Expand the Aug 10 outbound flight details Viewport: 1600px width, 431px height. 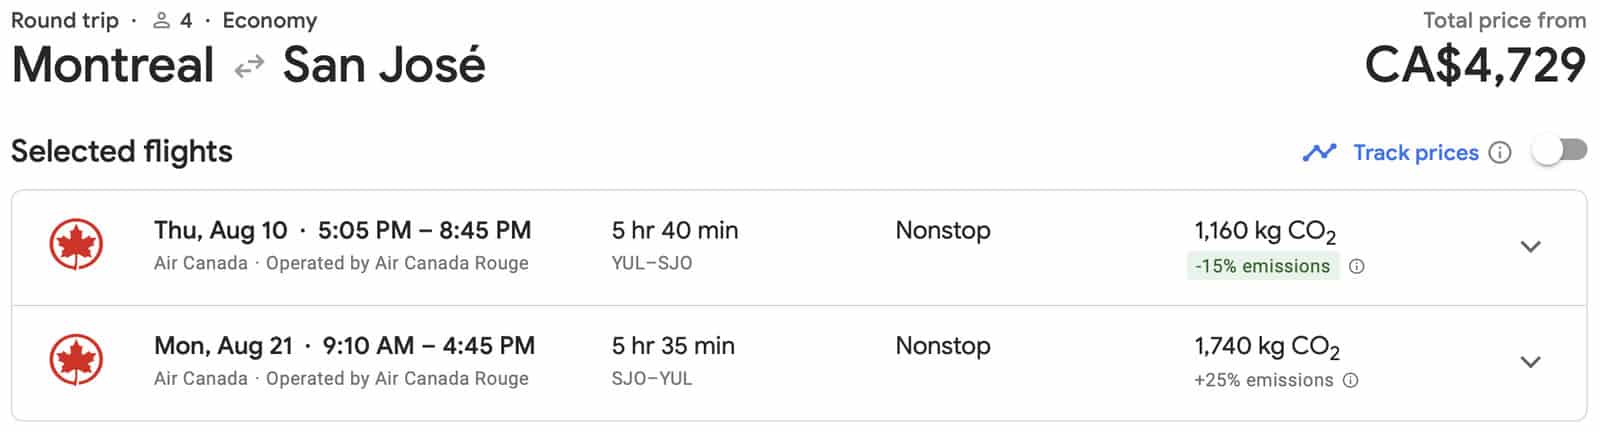click(x=1530, y=246)
